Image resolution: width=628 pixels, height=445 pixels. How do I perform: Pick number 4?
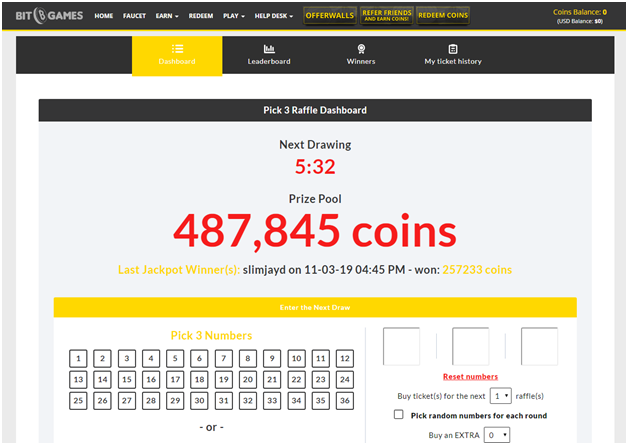click(x=151, y=358)
